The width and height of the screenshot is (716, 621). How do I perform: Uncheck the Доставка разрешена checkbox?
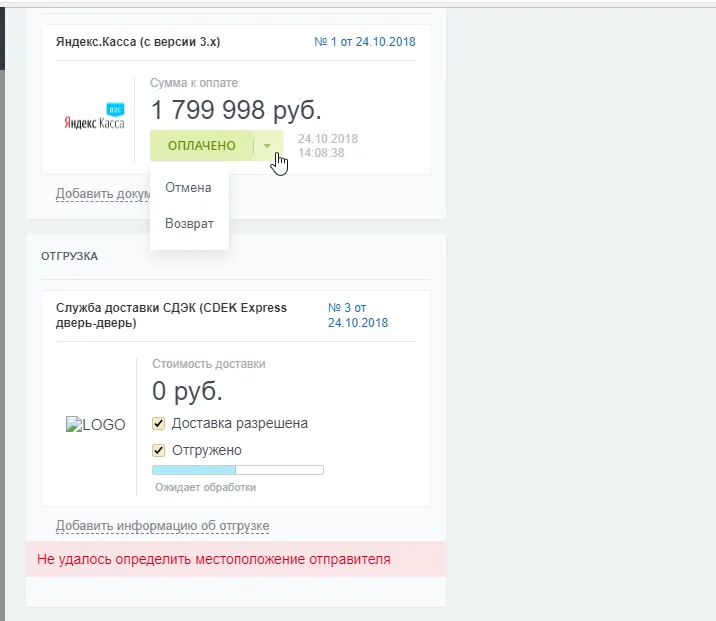pyautogui.click(x=158, y=424)
